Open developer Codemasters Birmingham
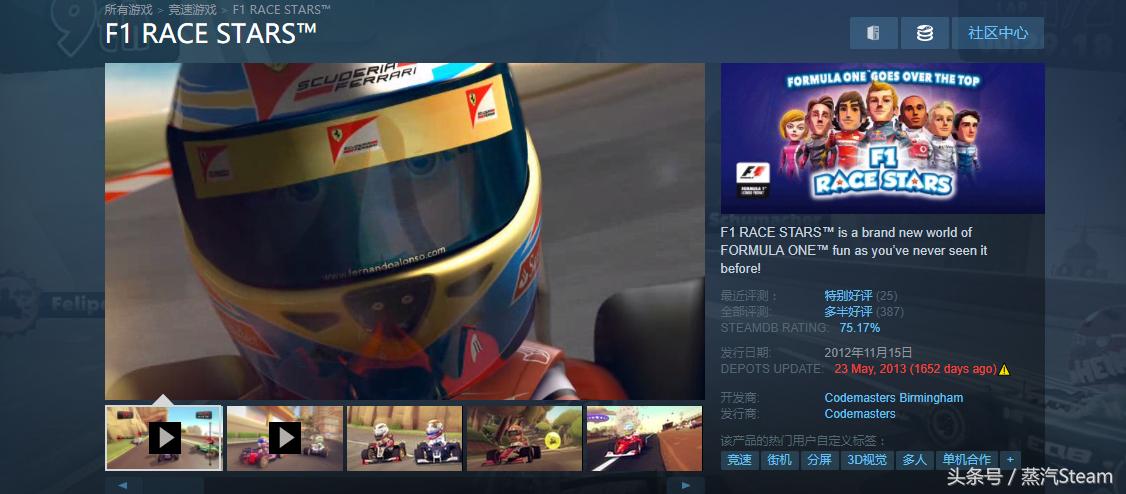Screen dimensions: 1126x494 click(x=893, y=398)
